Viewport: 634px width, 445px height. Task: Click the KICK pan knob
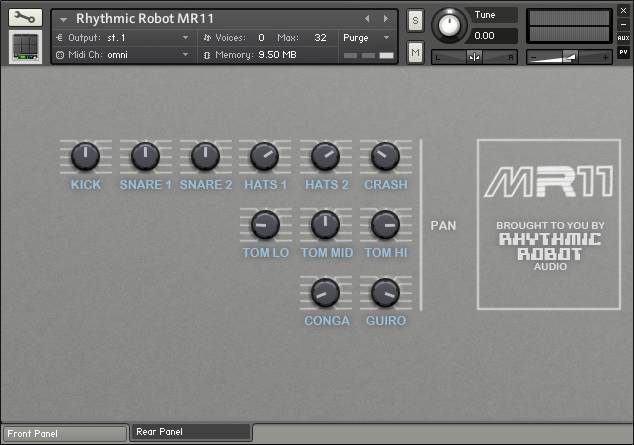[x=85, y=156]
